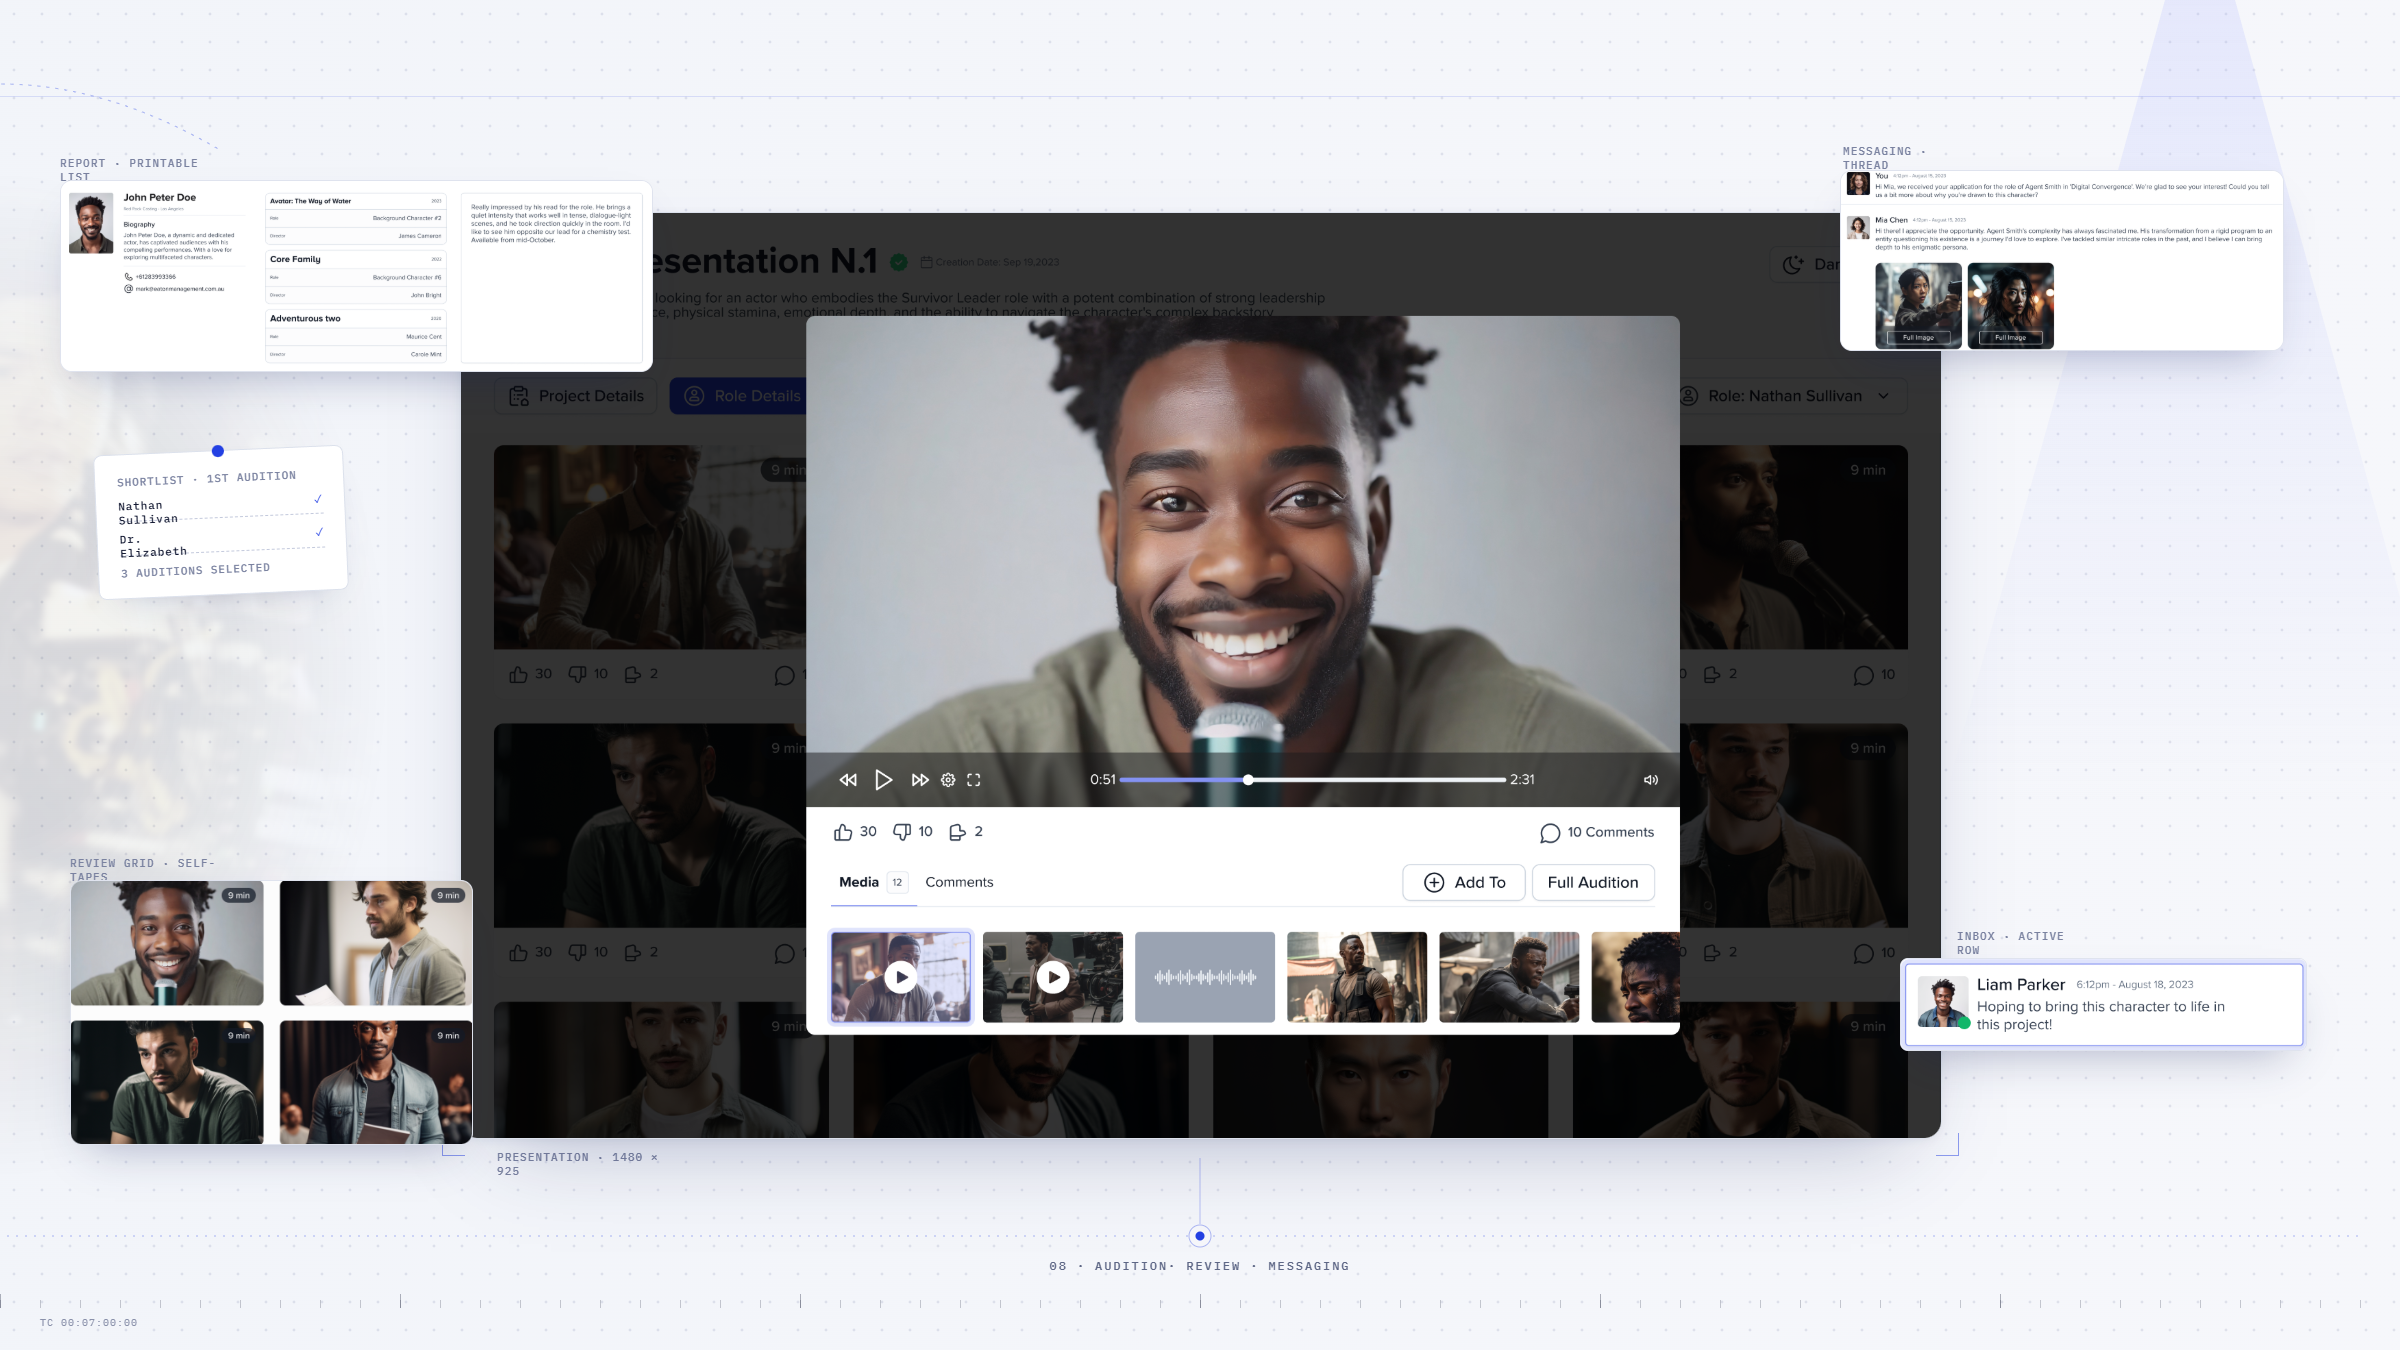This screenshot has width=2400, height=1350.
Task: Open the 10 Comments link
Action: click(1597, 832)
